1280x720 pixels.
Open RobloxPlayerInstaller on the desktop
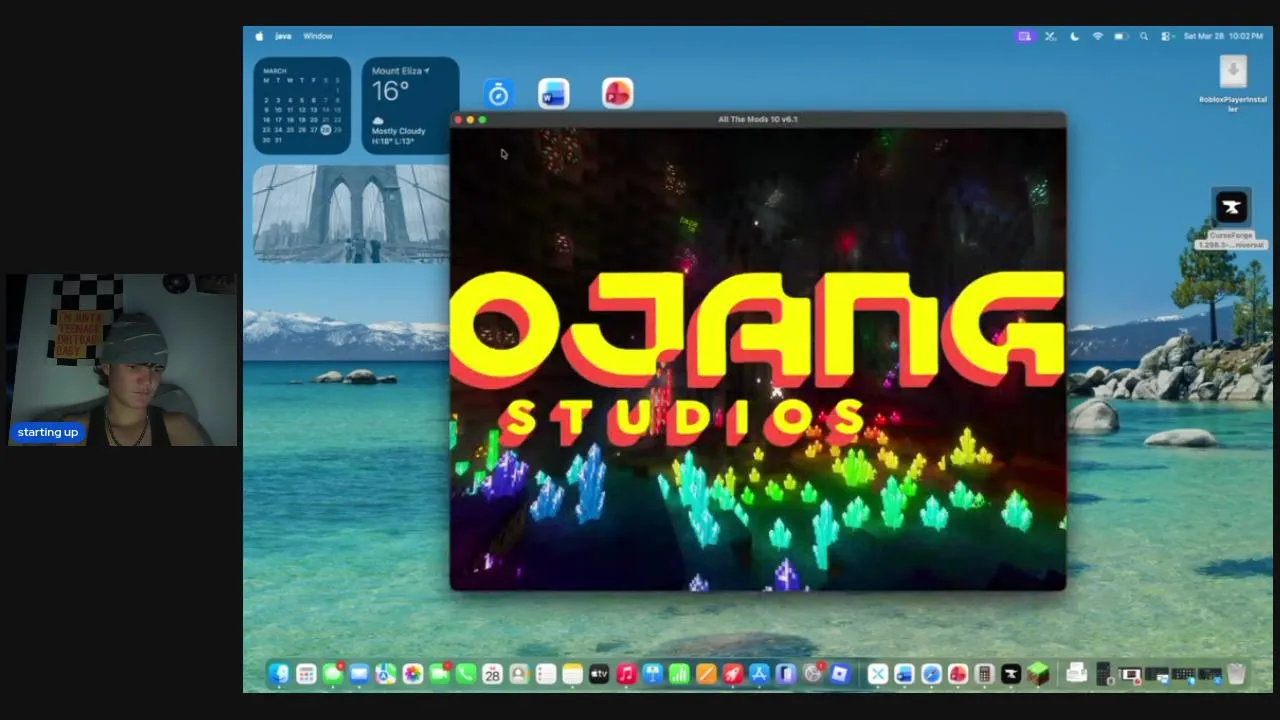click(x=1233, y=84)
